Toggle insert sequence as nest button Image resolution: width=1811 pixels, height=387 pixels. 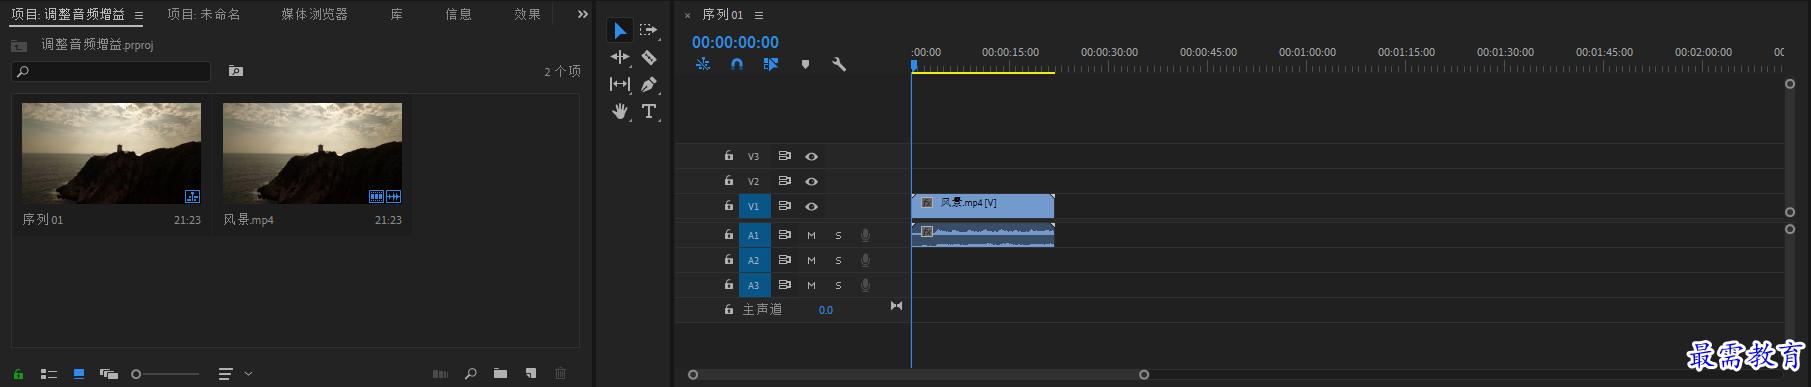click(703, 64)
